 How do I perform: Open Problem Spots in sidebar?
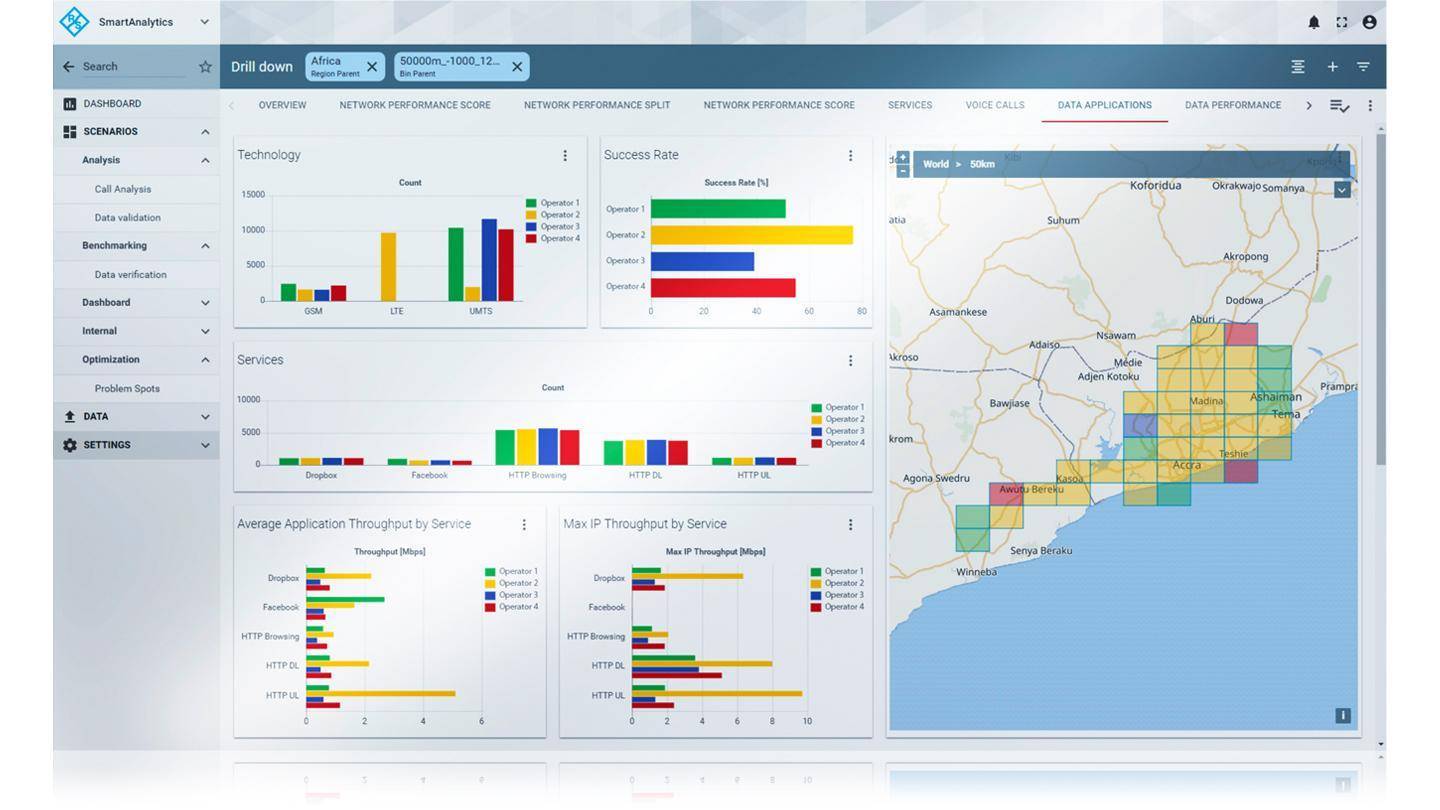pos(127,389)
